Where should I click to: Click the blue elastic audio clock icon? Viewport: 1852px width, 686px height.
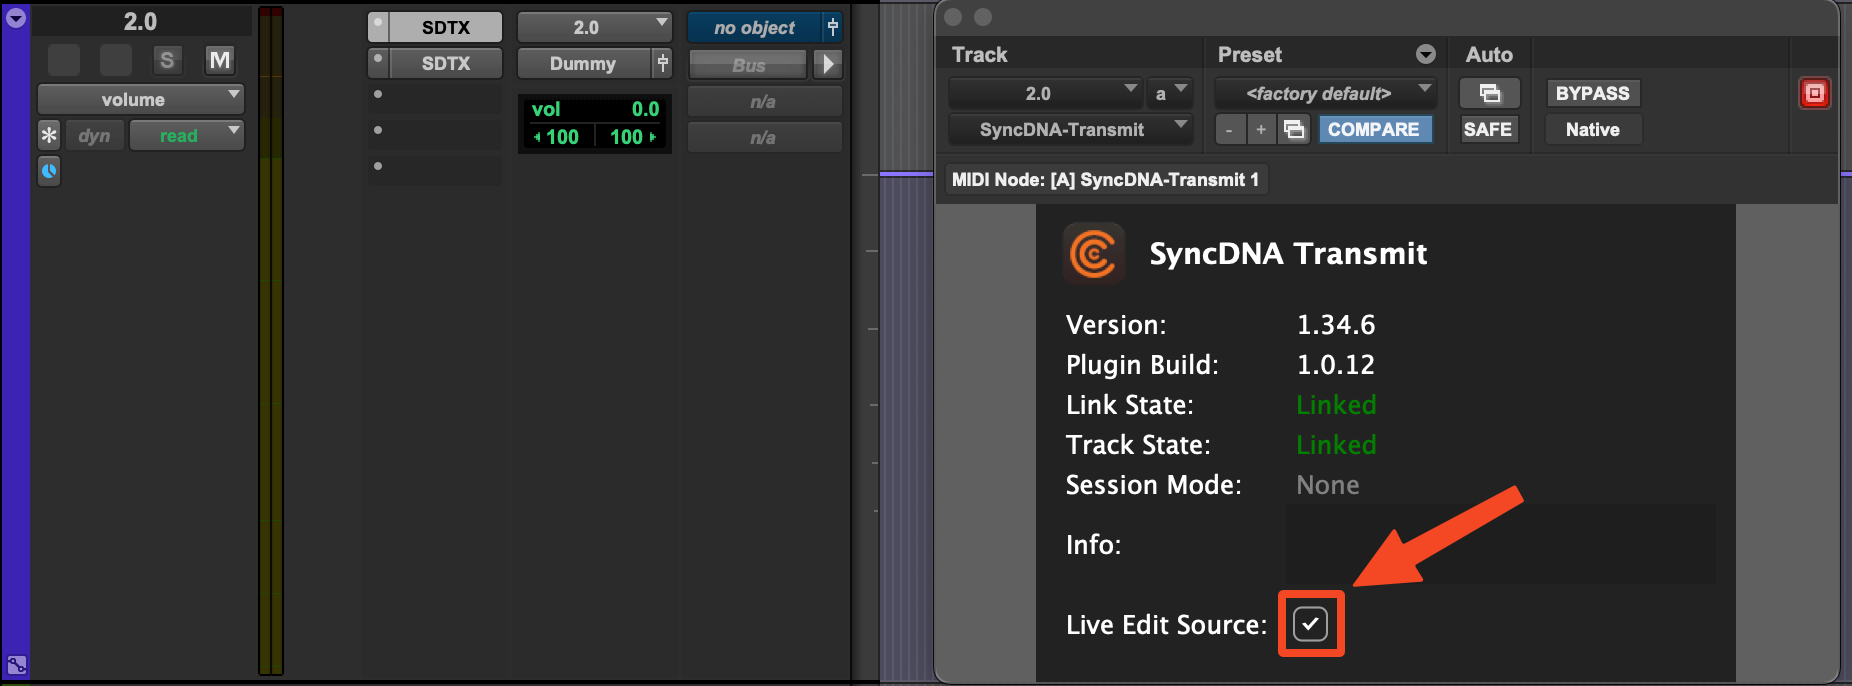[x=49, y=171]
